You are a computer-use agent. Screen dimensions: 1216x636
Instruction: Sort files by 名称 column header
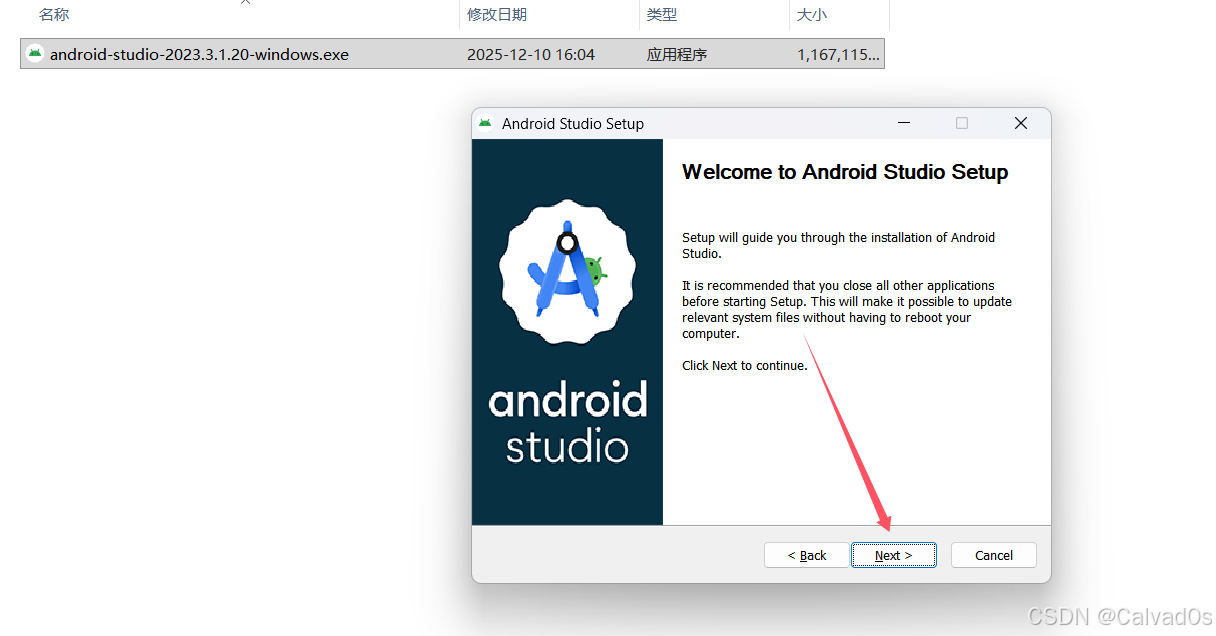tap(54, 15)
